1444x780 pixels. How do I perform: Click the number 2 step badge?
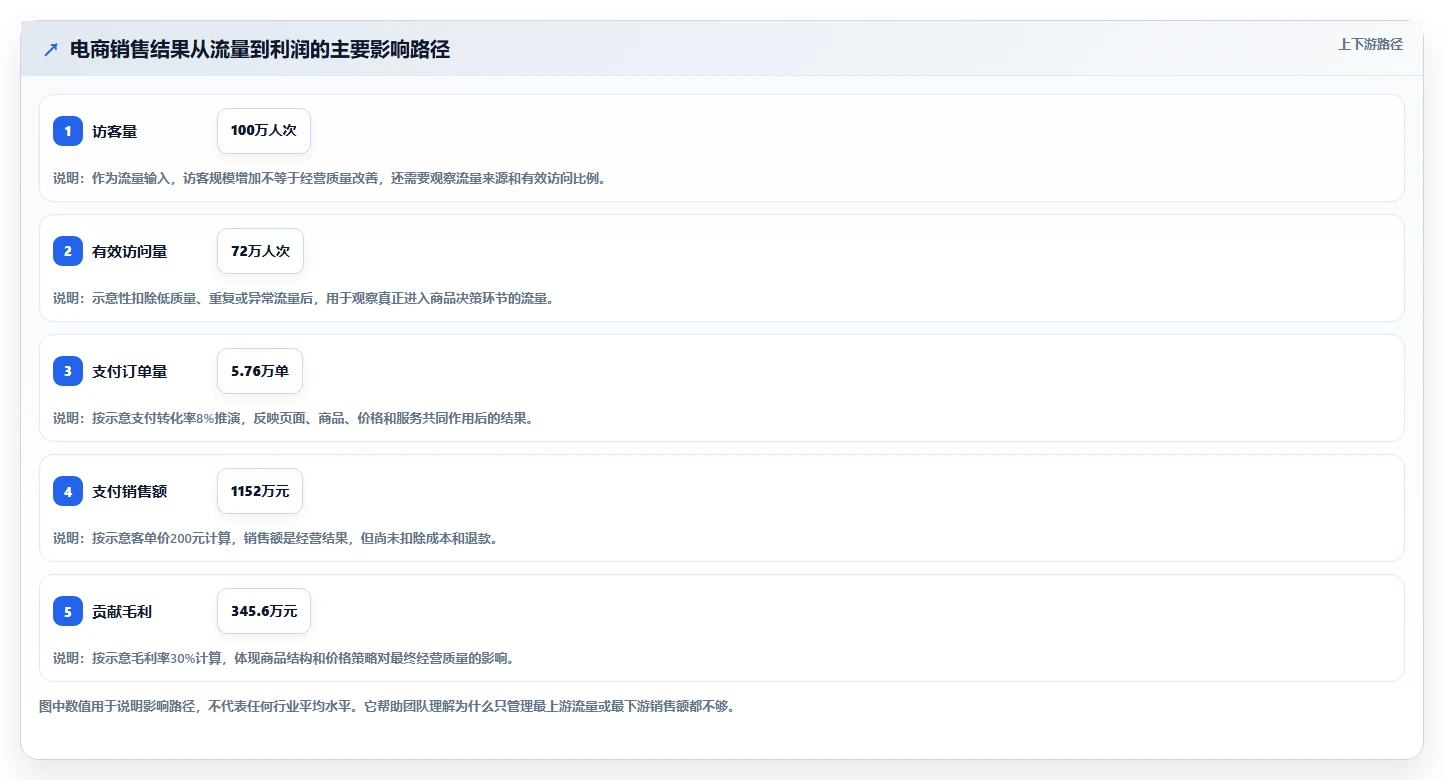[68, 251]
